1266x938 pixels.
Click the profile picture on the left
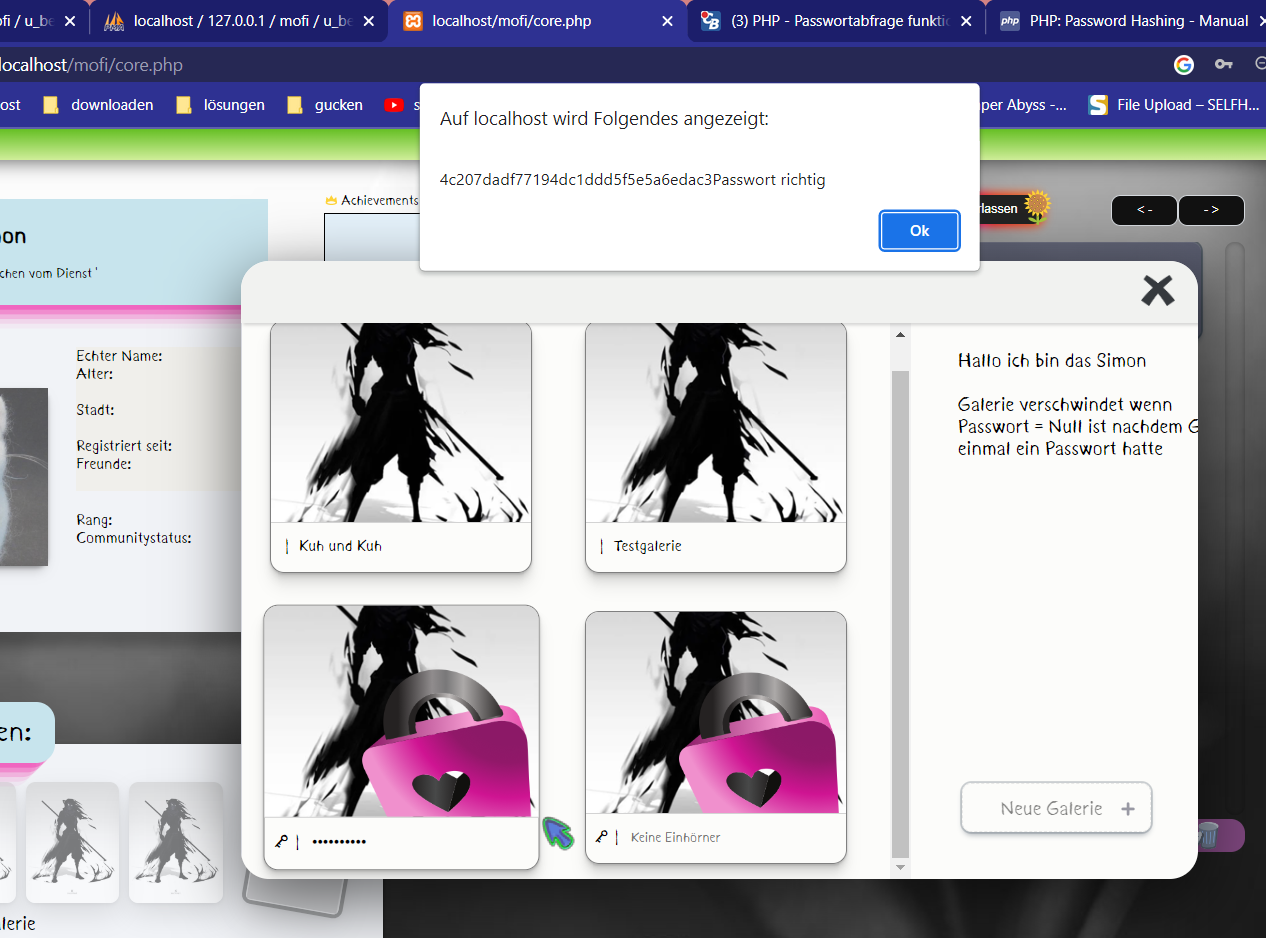tap(24, 477)
